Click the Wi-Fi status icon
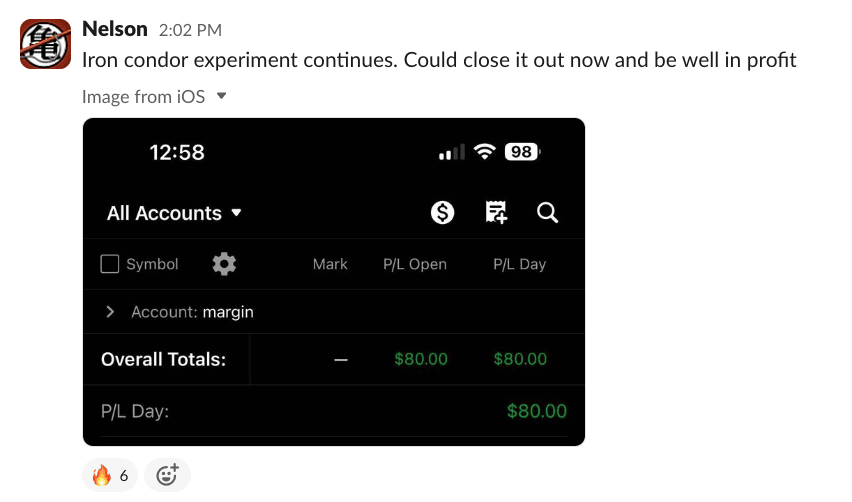 485,152
